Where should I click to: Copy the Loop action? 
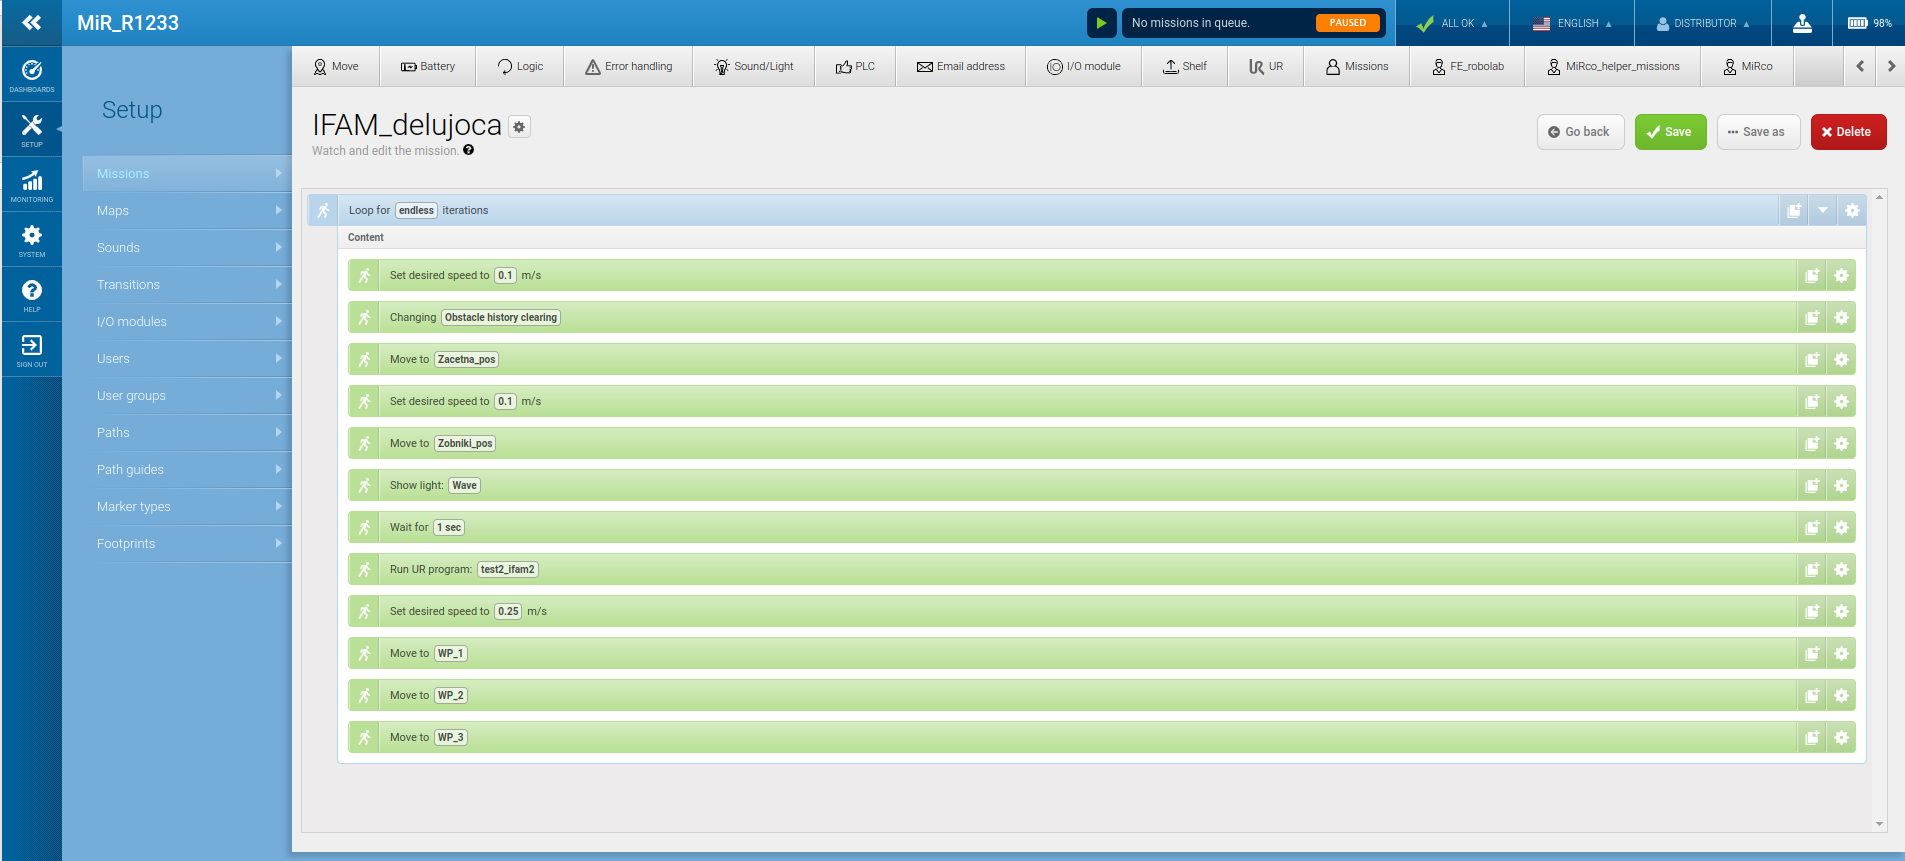[1795, 210]
